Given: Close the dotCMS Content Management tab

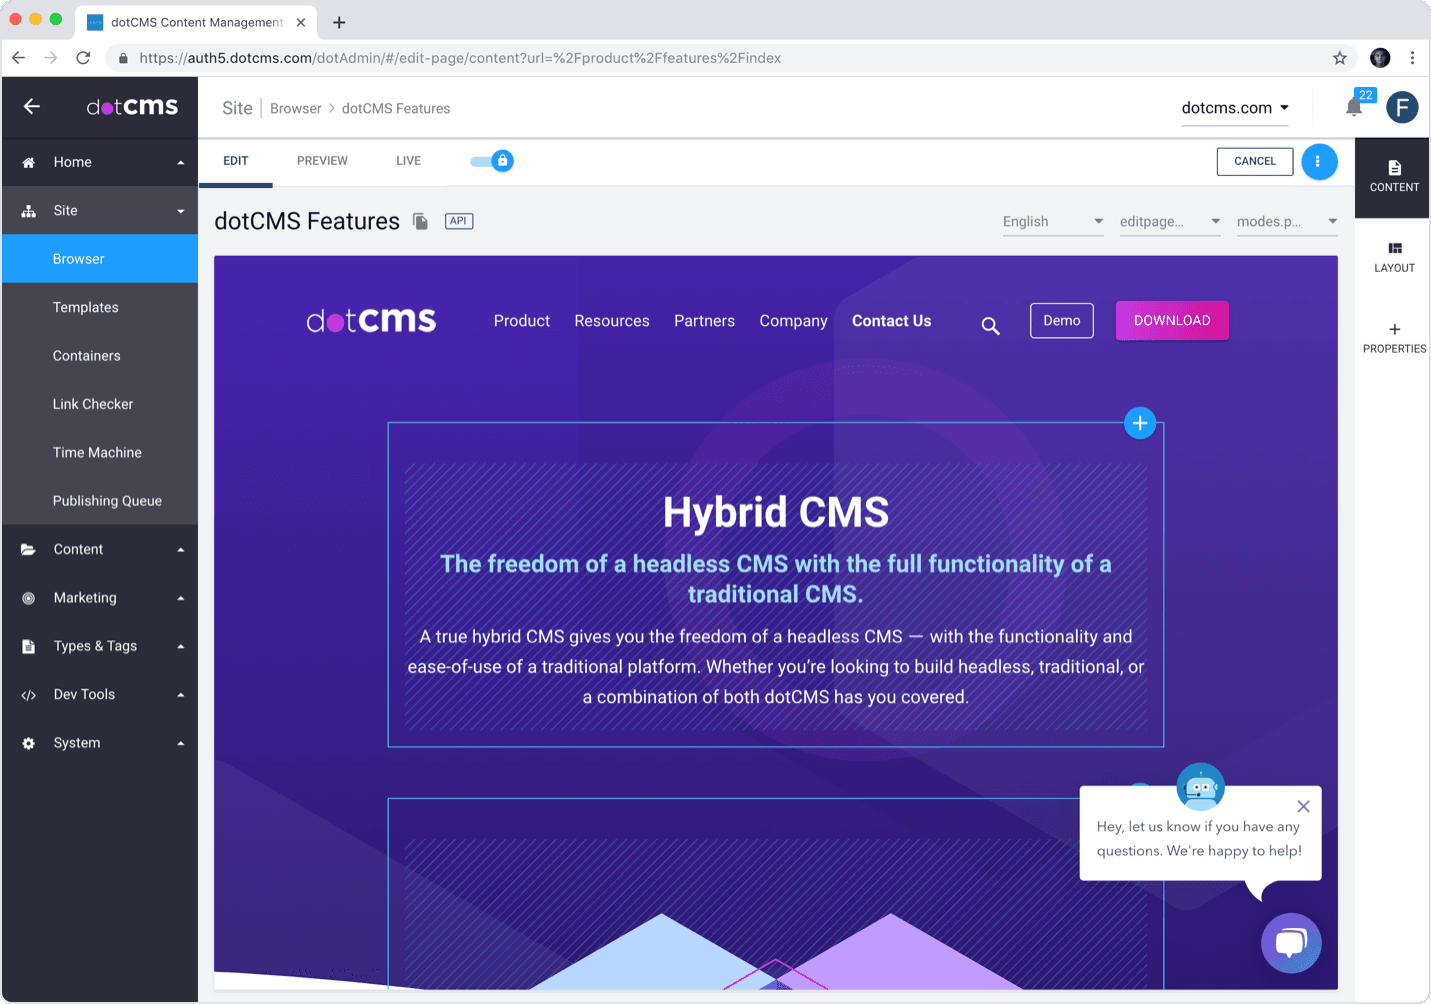Looking at the screenshot, I should click(x=300, y=22).
